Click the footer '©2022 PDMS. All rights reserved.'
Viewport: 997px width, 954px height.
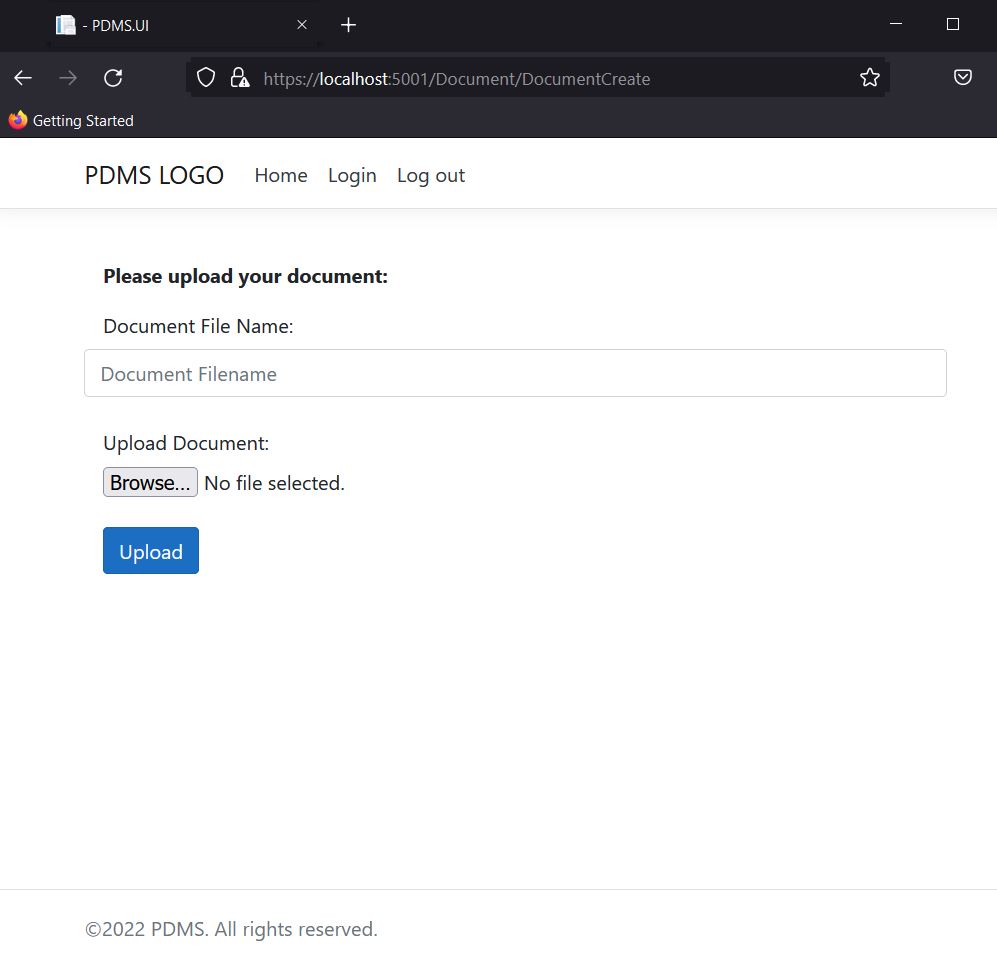[231, 929]
